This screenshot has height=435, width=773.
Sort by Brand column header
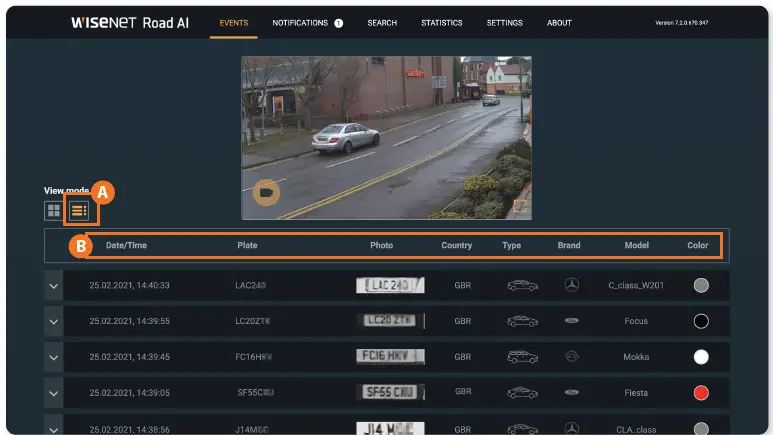(x=569, y=245)
